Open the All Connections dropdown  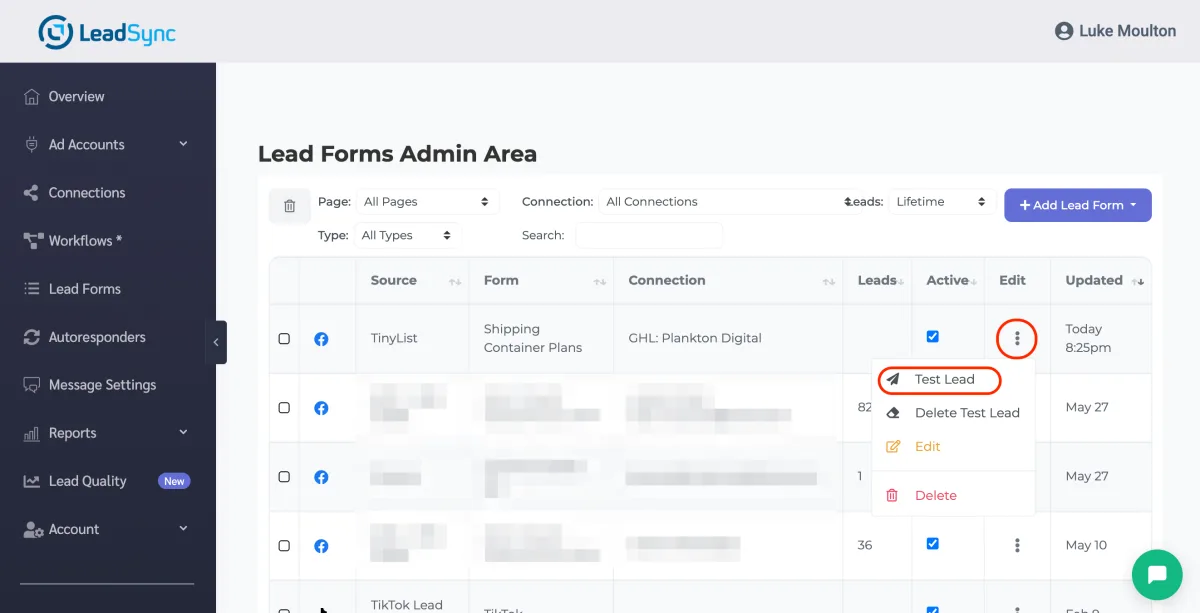[728, 202]
